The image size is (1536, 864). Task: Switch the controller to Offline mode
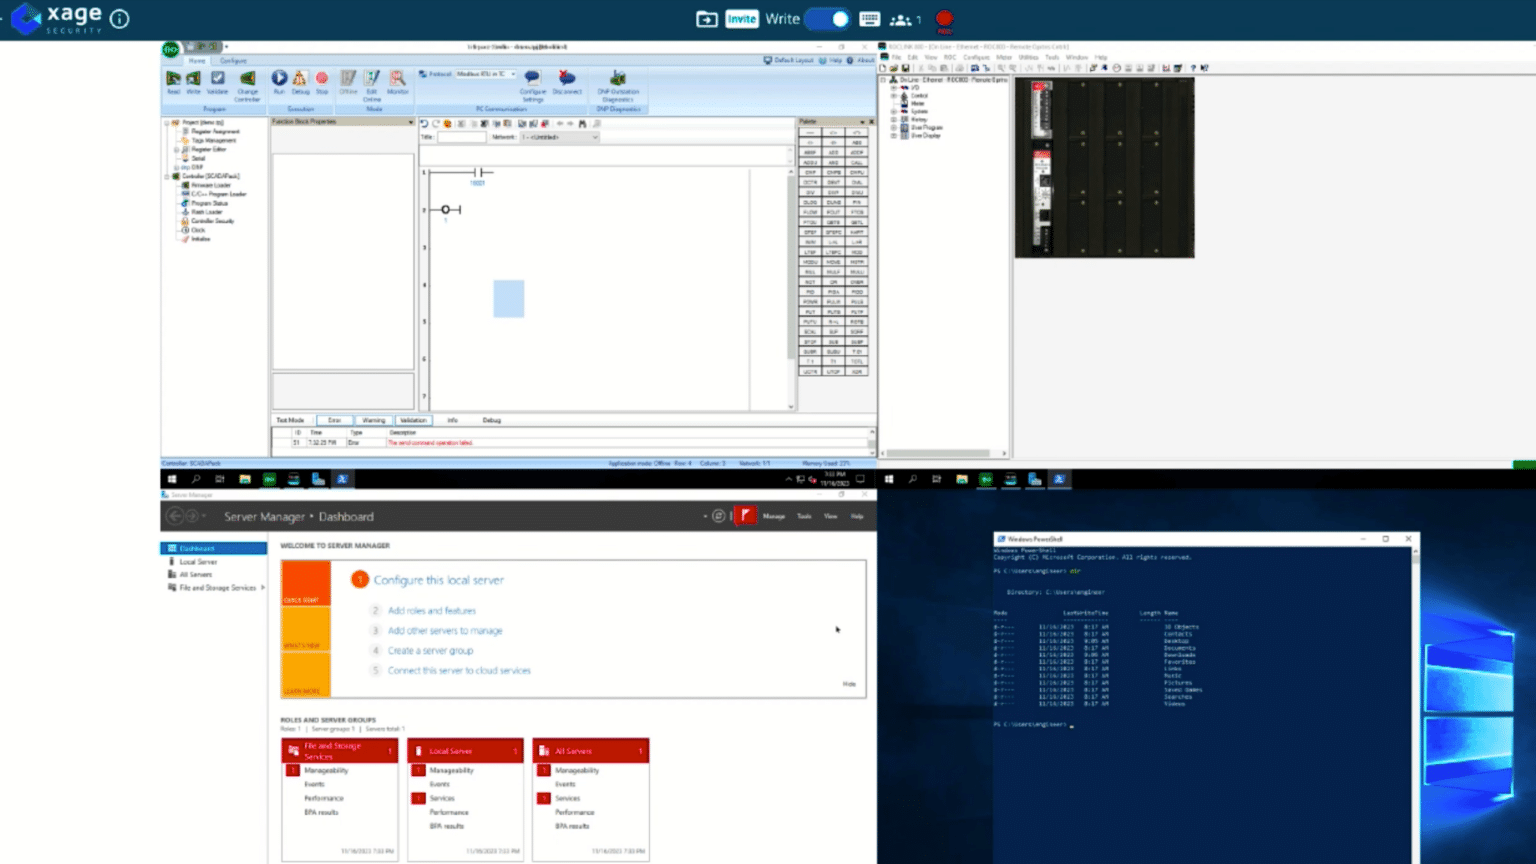pyautogui.click(x=348, y=78)
